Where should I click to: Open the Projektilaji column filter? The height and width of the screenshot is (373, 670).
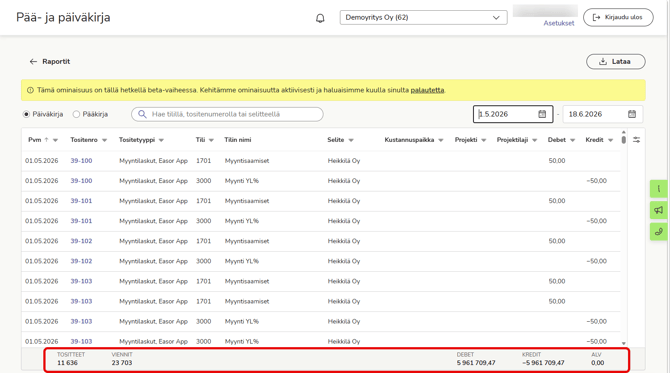534,140
